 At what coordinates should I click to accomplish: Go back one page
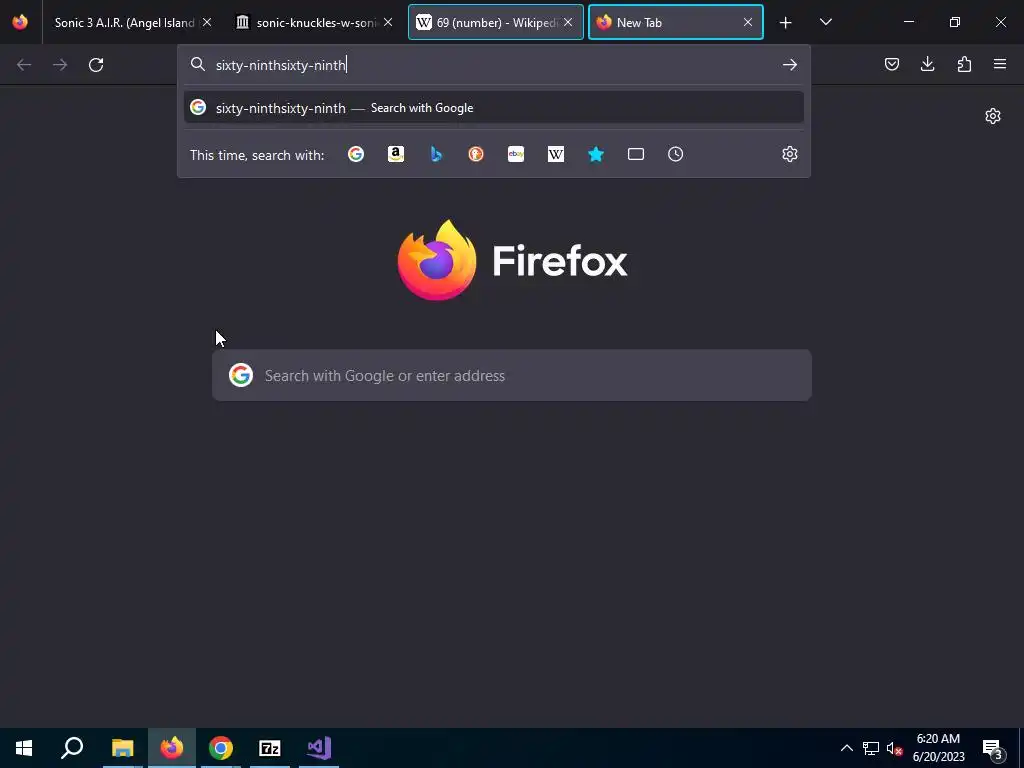coord(24,65)
